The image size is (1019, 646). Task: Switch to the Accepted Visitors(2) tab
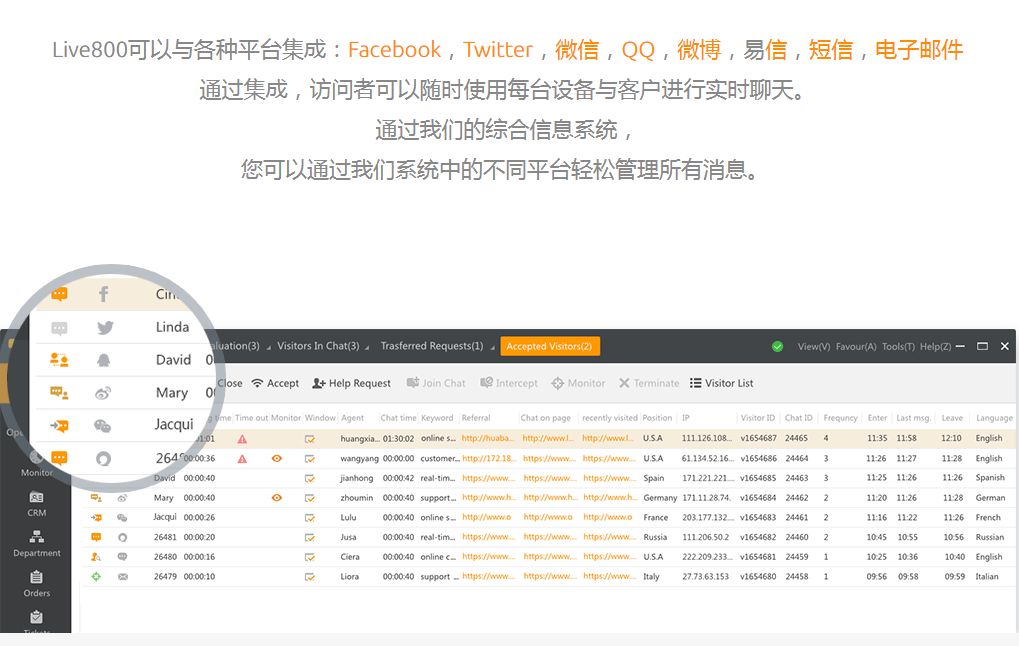[x=549, y=345]
